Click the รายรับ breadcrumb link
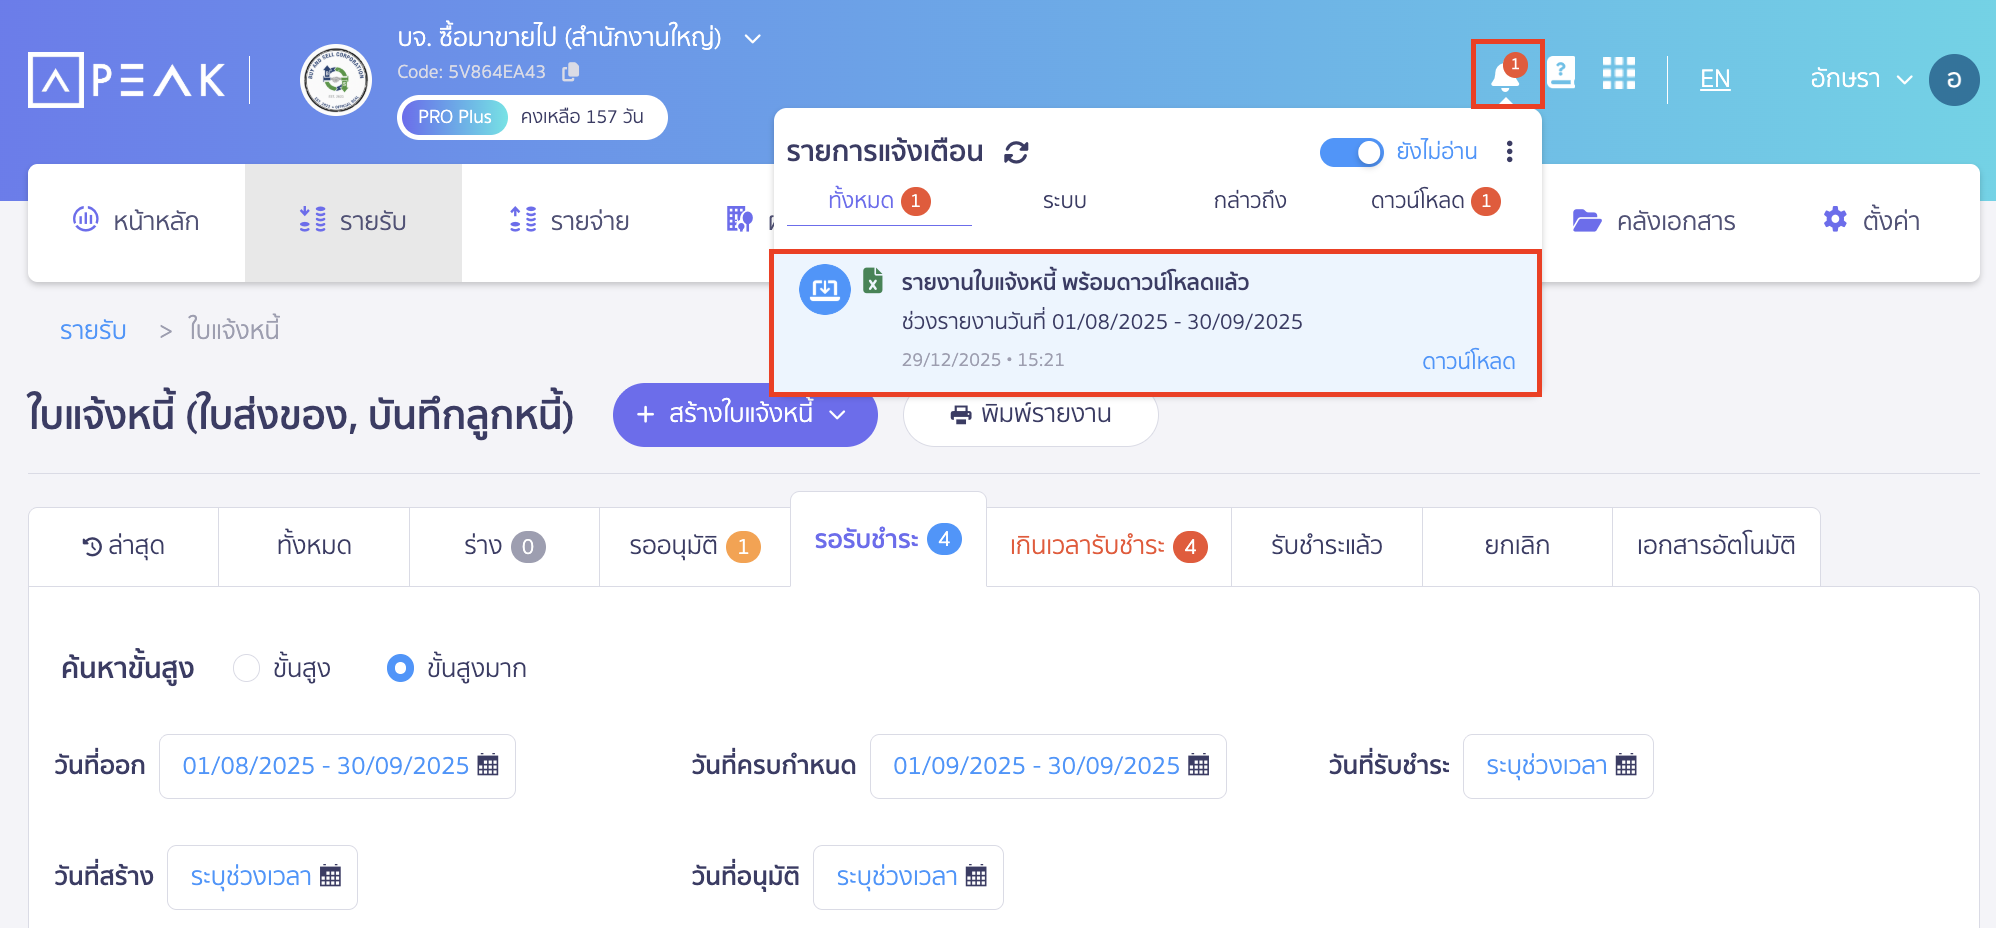The width and height of the screenshot is (1996, 928). pyautogui.click(x=92, y=330)
